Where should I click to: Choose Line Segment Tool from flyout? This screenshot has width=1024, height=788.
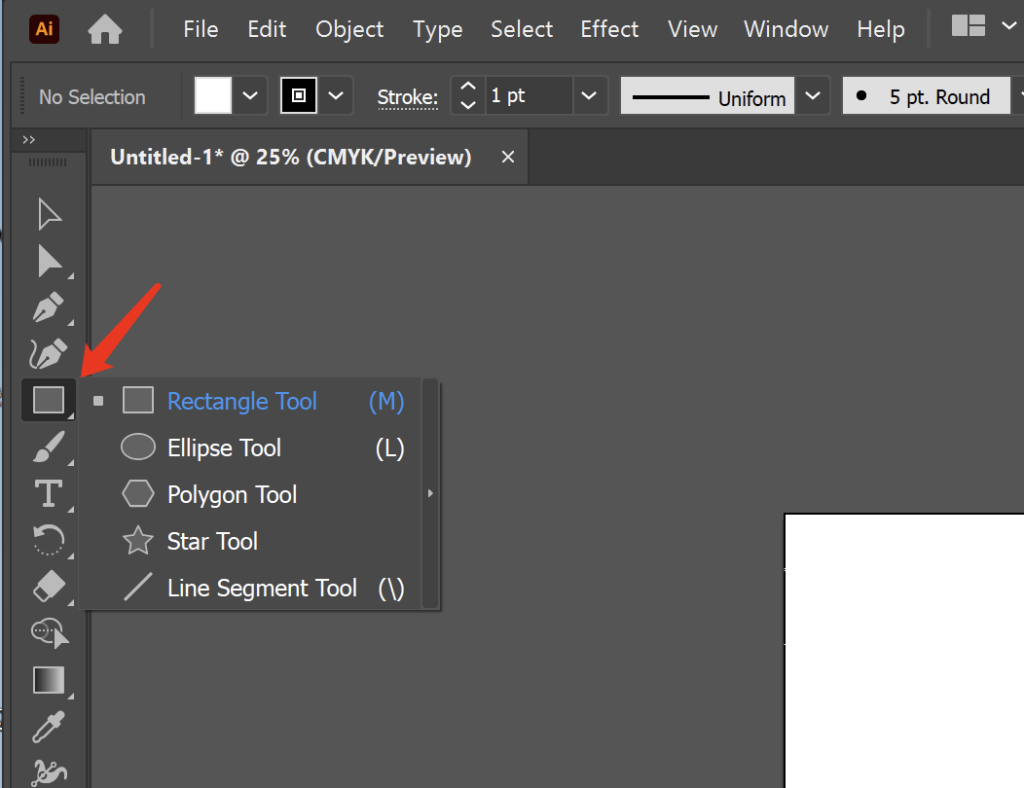click(261, 588)
